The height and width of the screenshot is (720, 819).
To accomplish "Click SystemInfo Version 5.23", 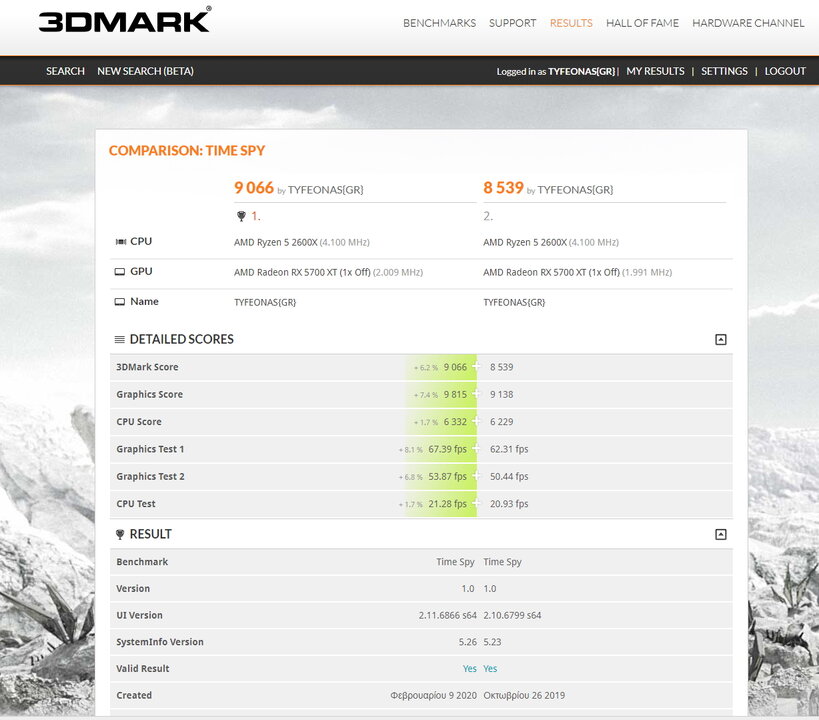I will click(492, 642).
